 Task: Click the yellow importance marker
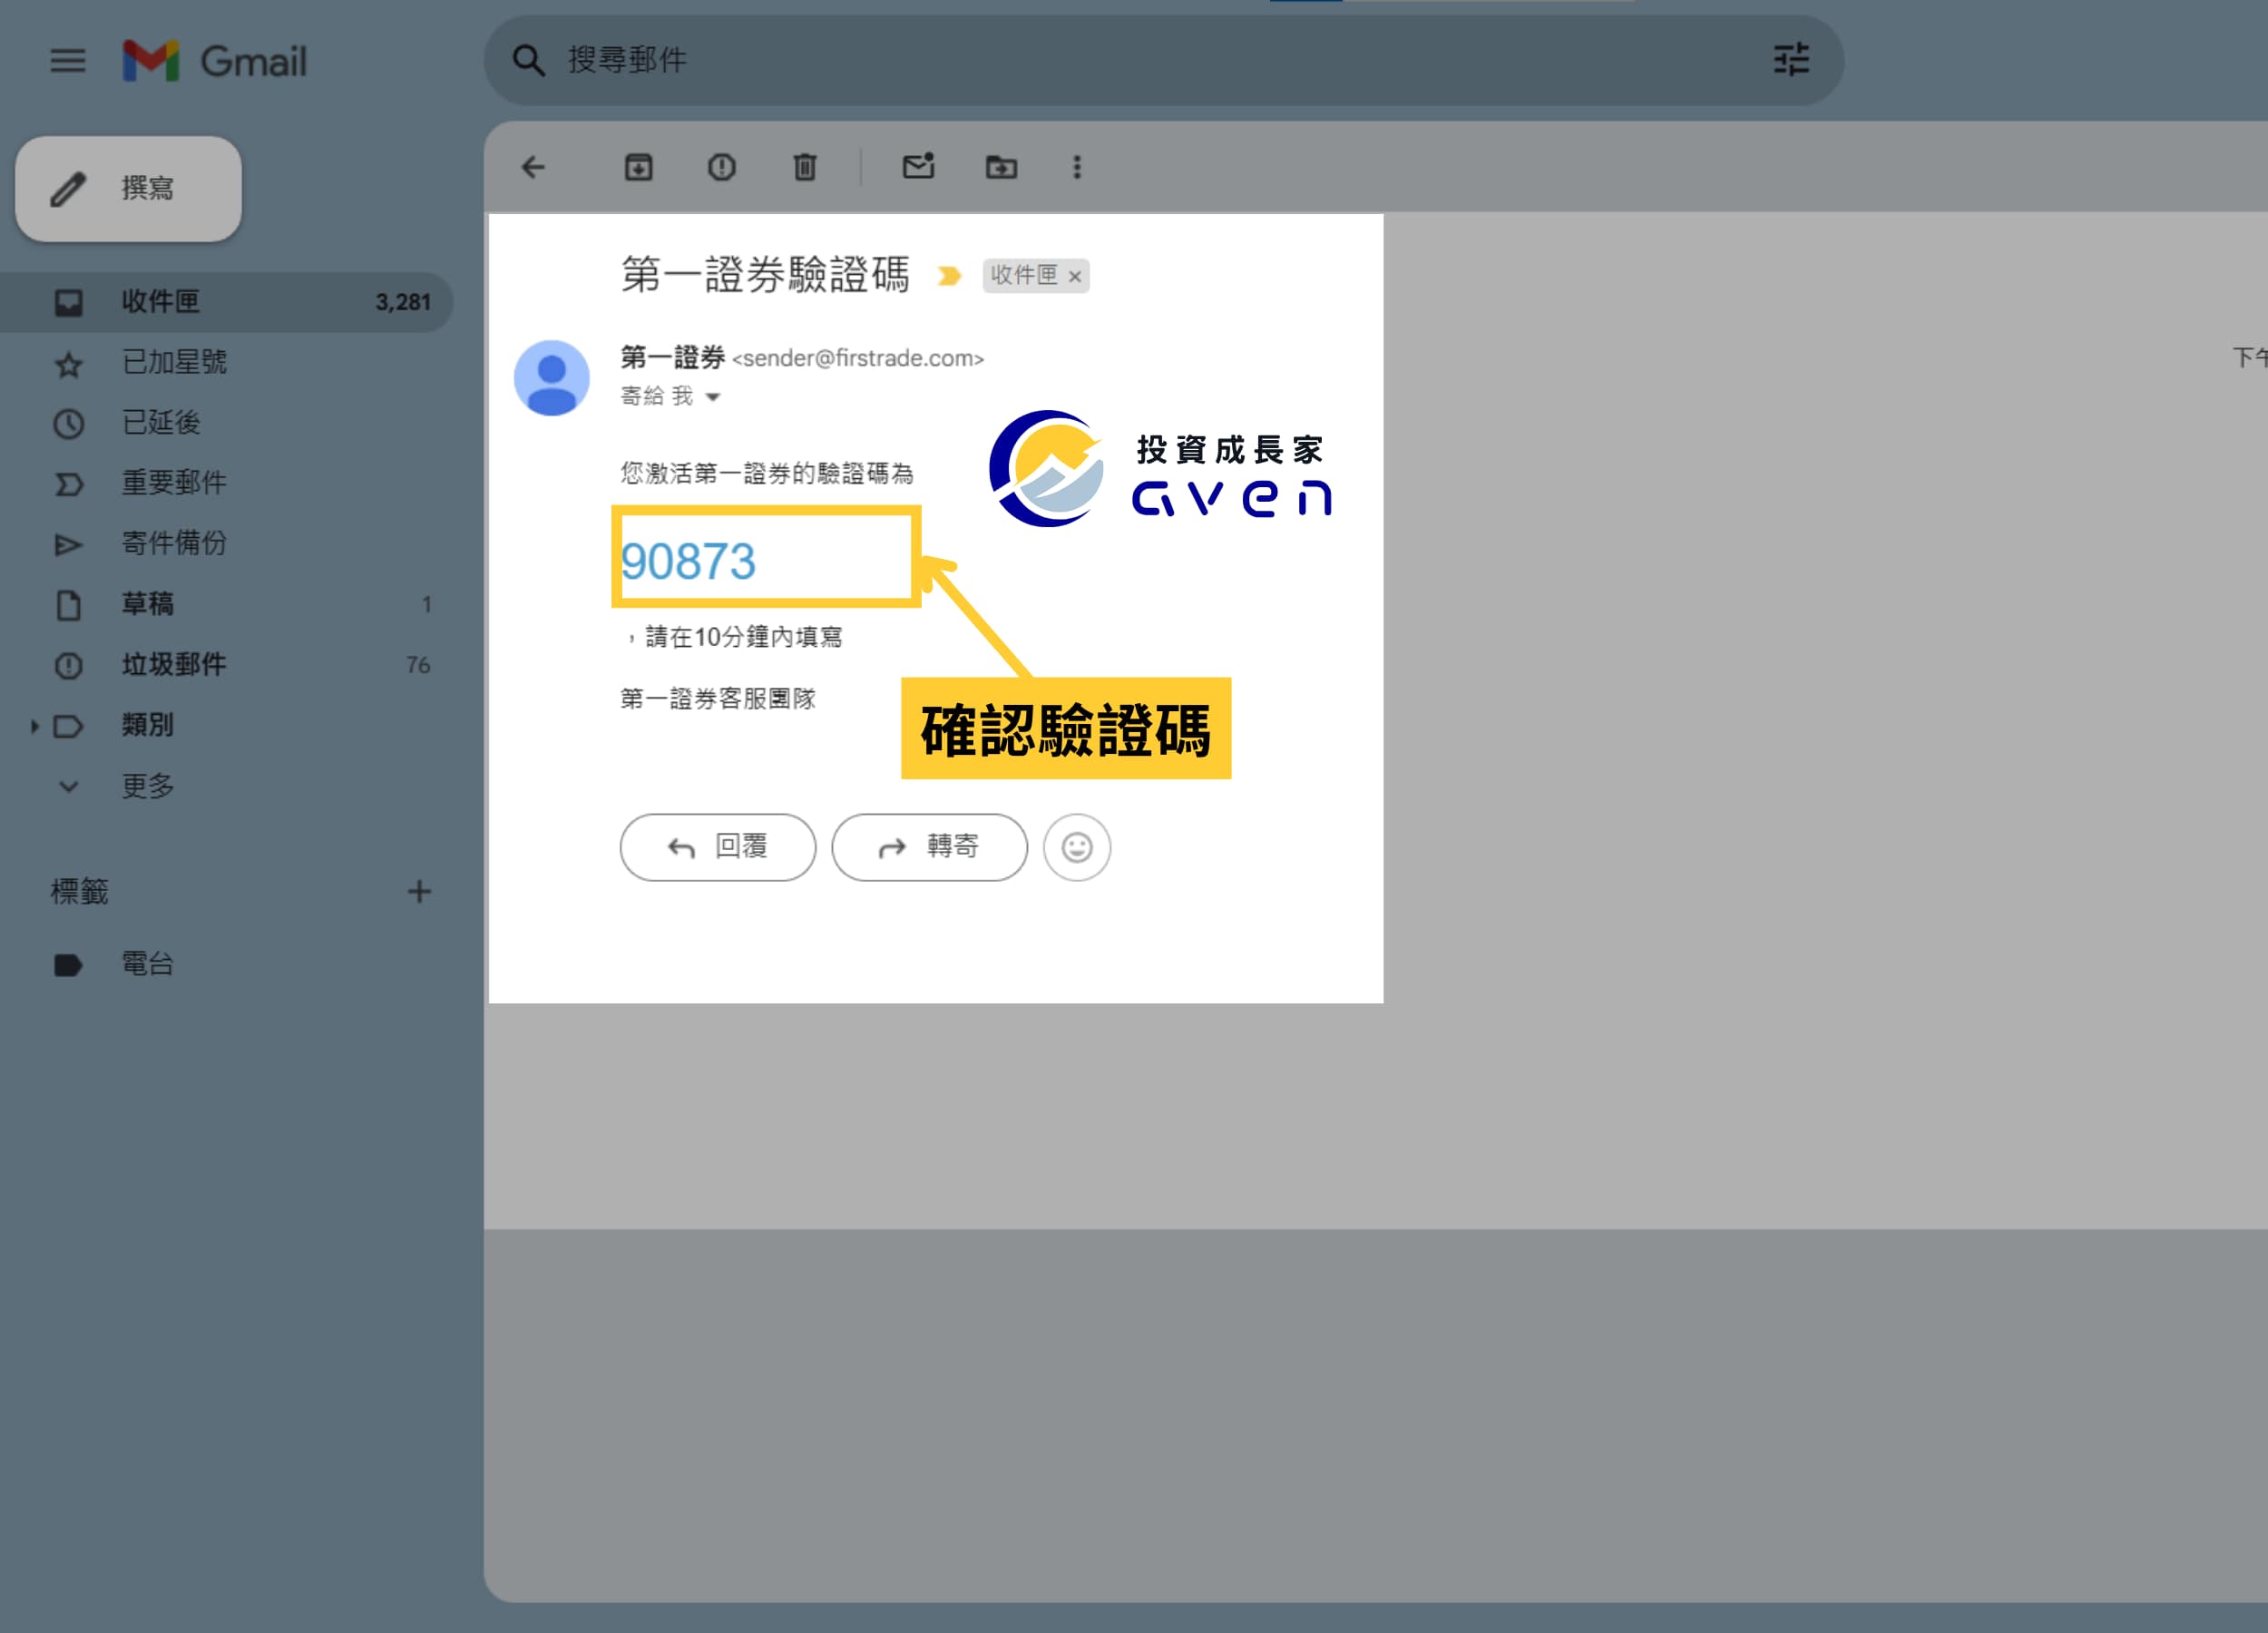pos(949,276)
